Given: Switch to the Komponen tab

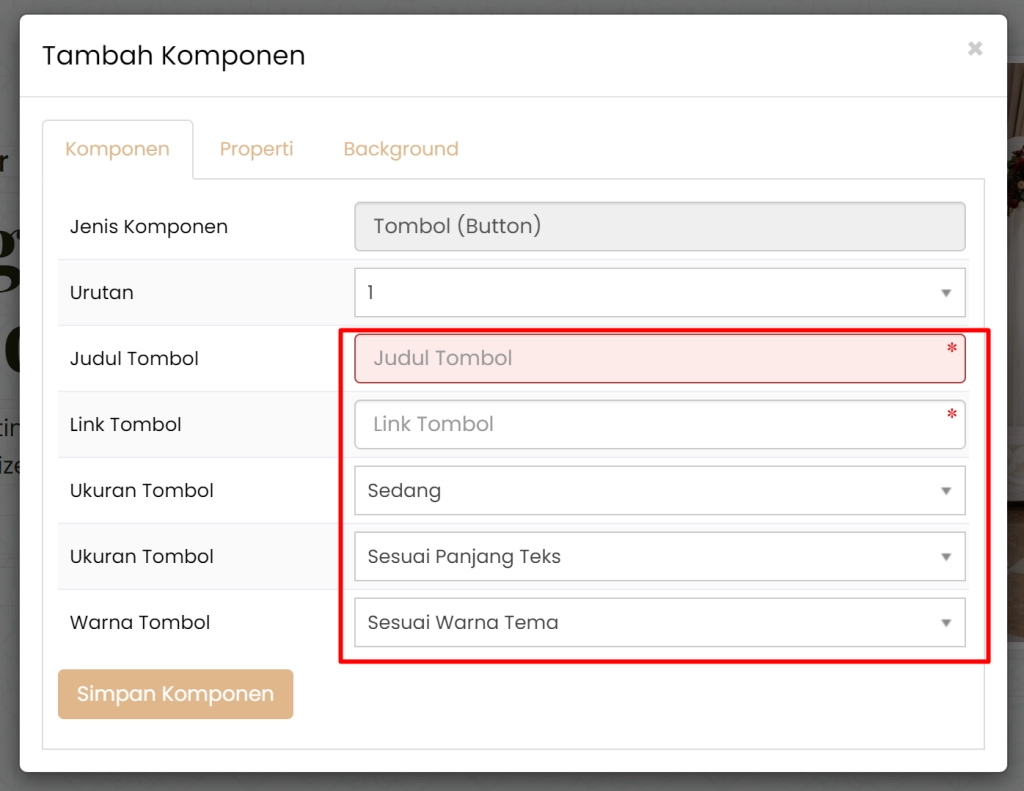Looking at the screenshot, I should [x=117, y=149].
